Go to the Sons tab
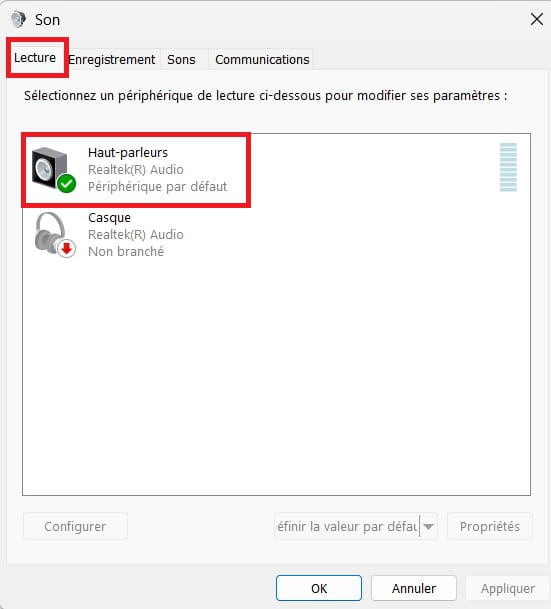 181,59
